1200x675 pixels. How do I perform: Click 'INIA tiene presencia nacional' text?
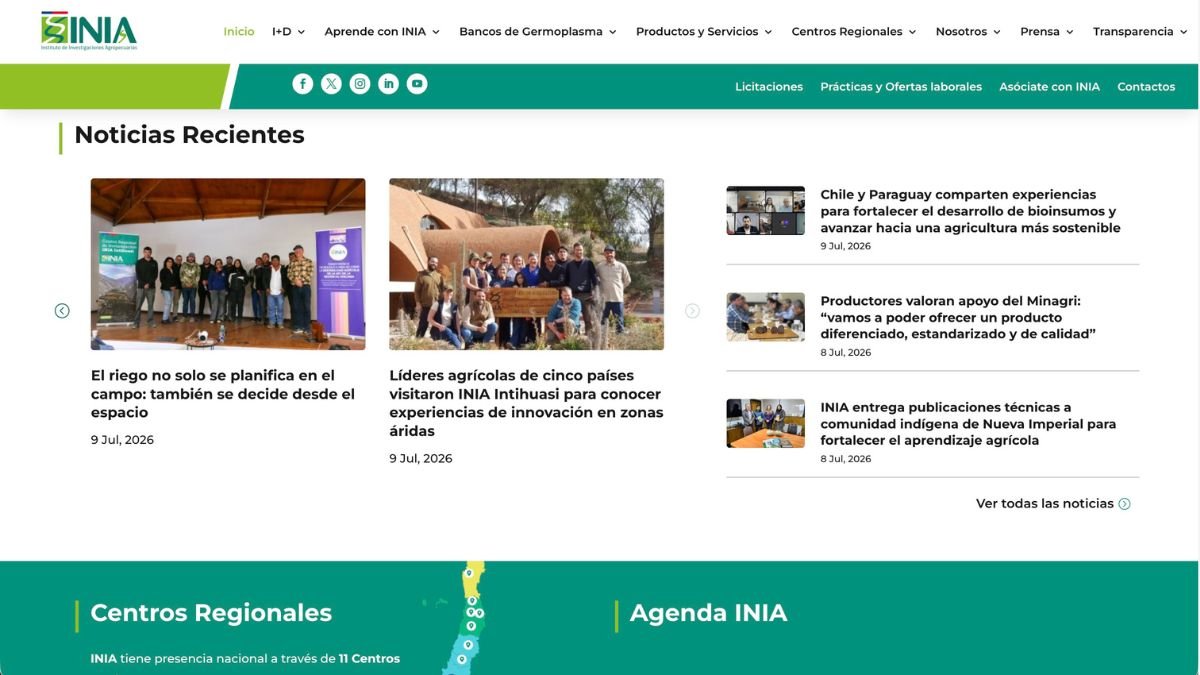(x=245, y=659)
